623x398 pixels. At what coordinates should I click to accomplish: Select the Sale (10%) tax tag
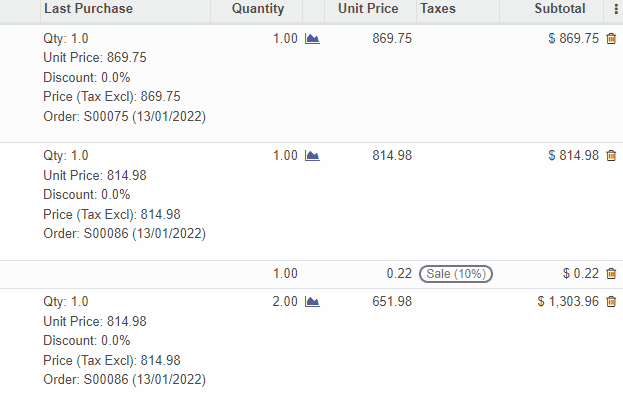456,274
